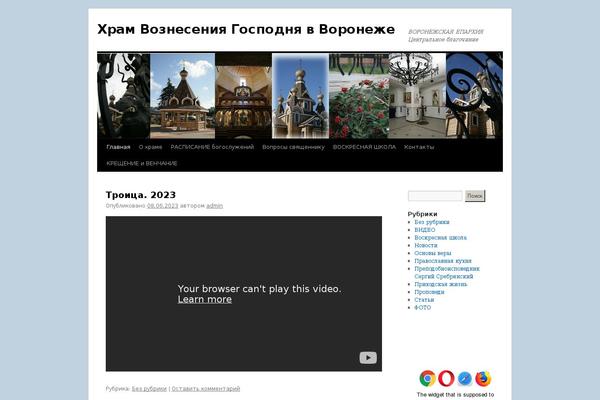Open Преподобноисповедник Сергий Сребрянский category

click(x=447, y=273)
